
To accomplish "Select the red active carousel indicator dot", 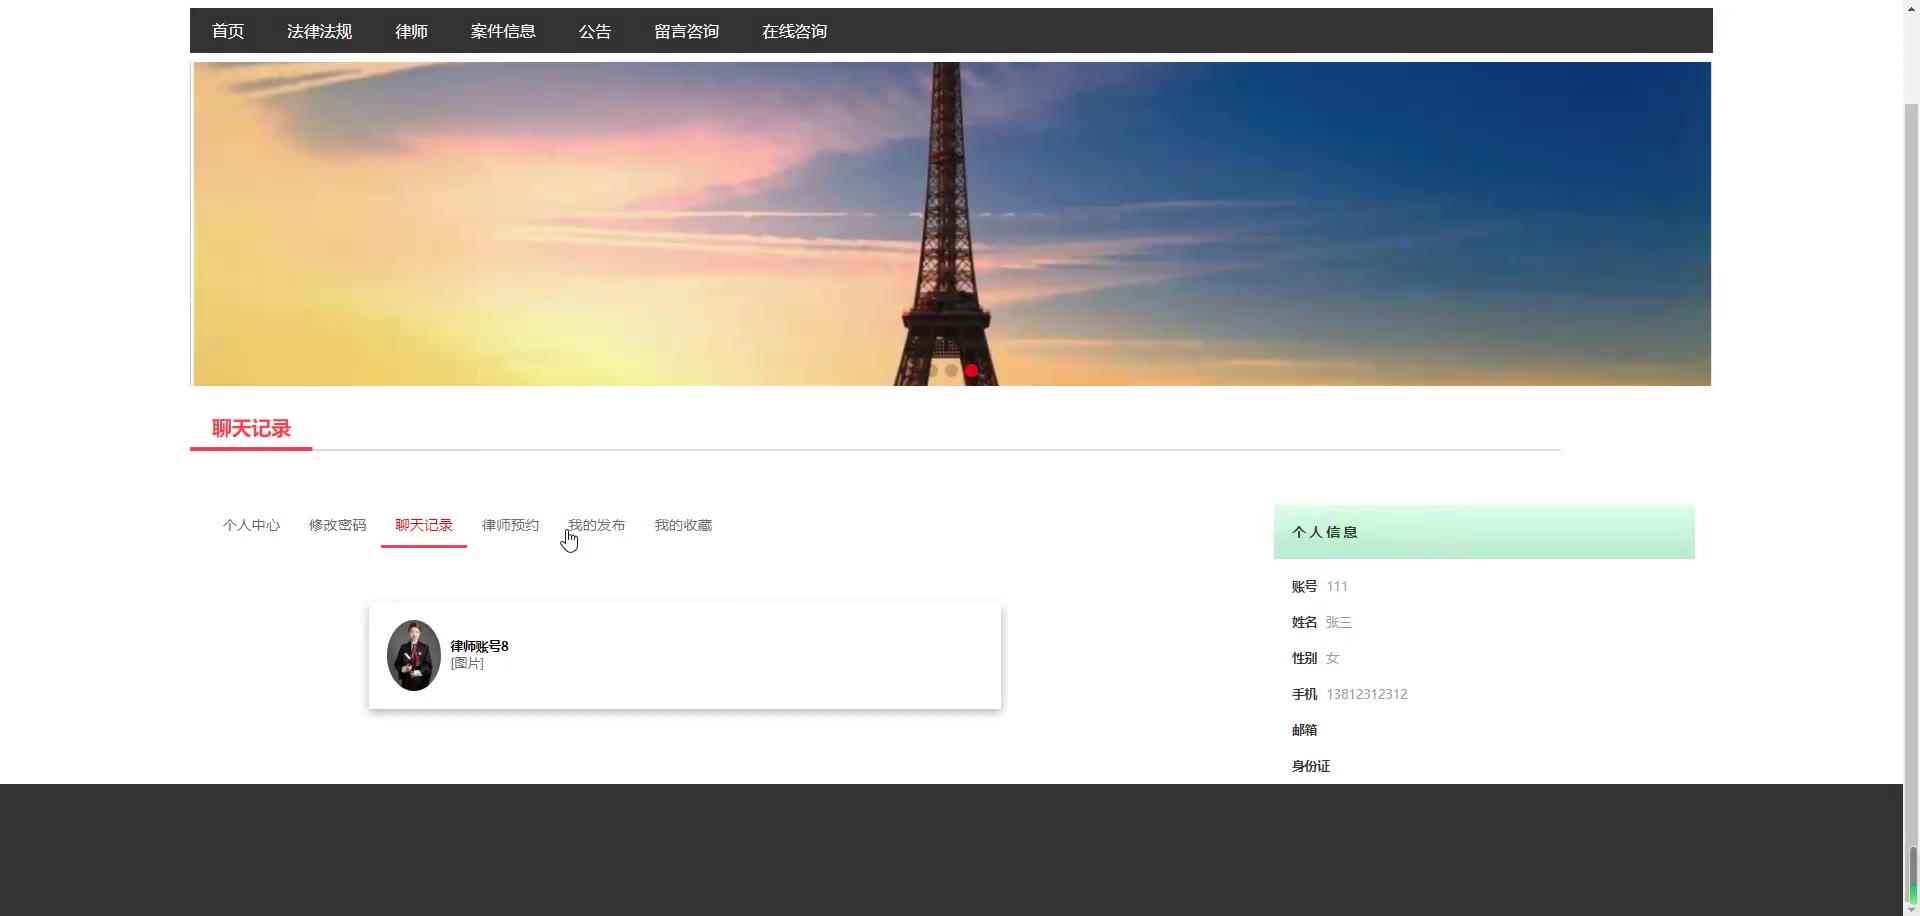I will coord(971,370).
